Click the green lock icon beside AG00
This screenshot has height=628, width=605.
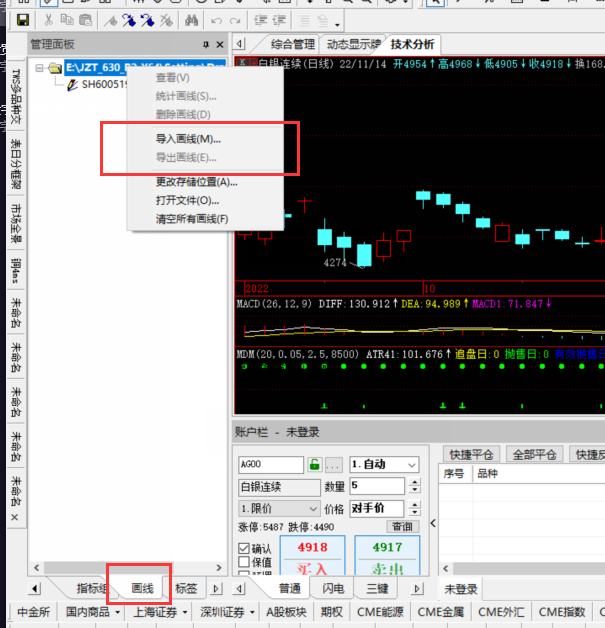coord(314,465)
